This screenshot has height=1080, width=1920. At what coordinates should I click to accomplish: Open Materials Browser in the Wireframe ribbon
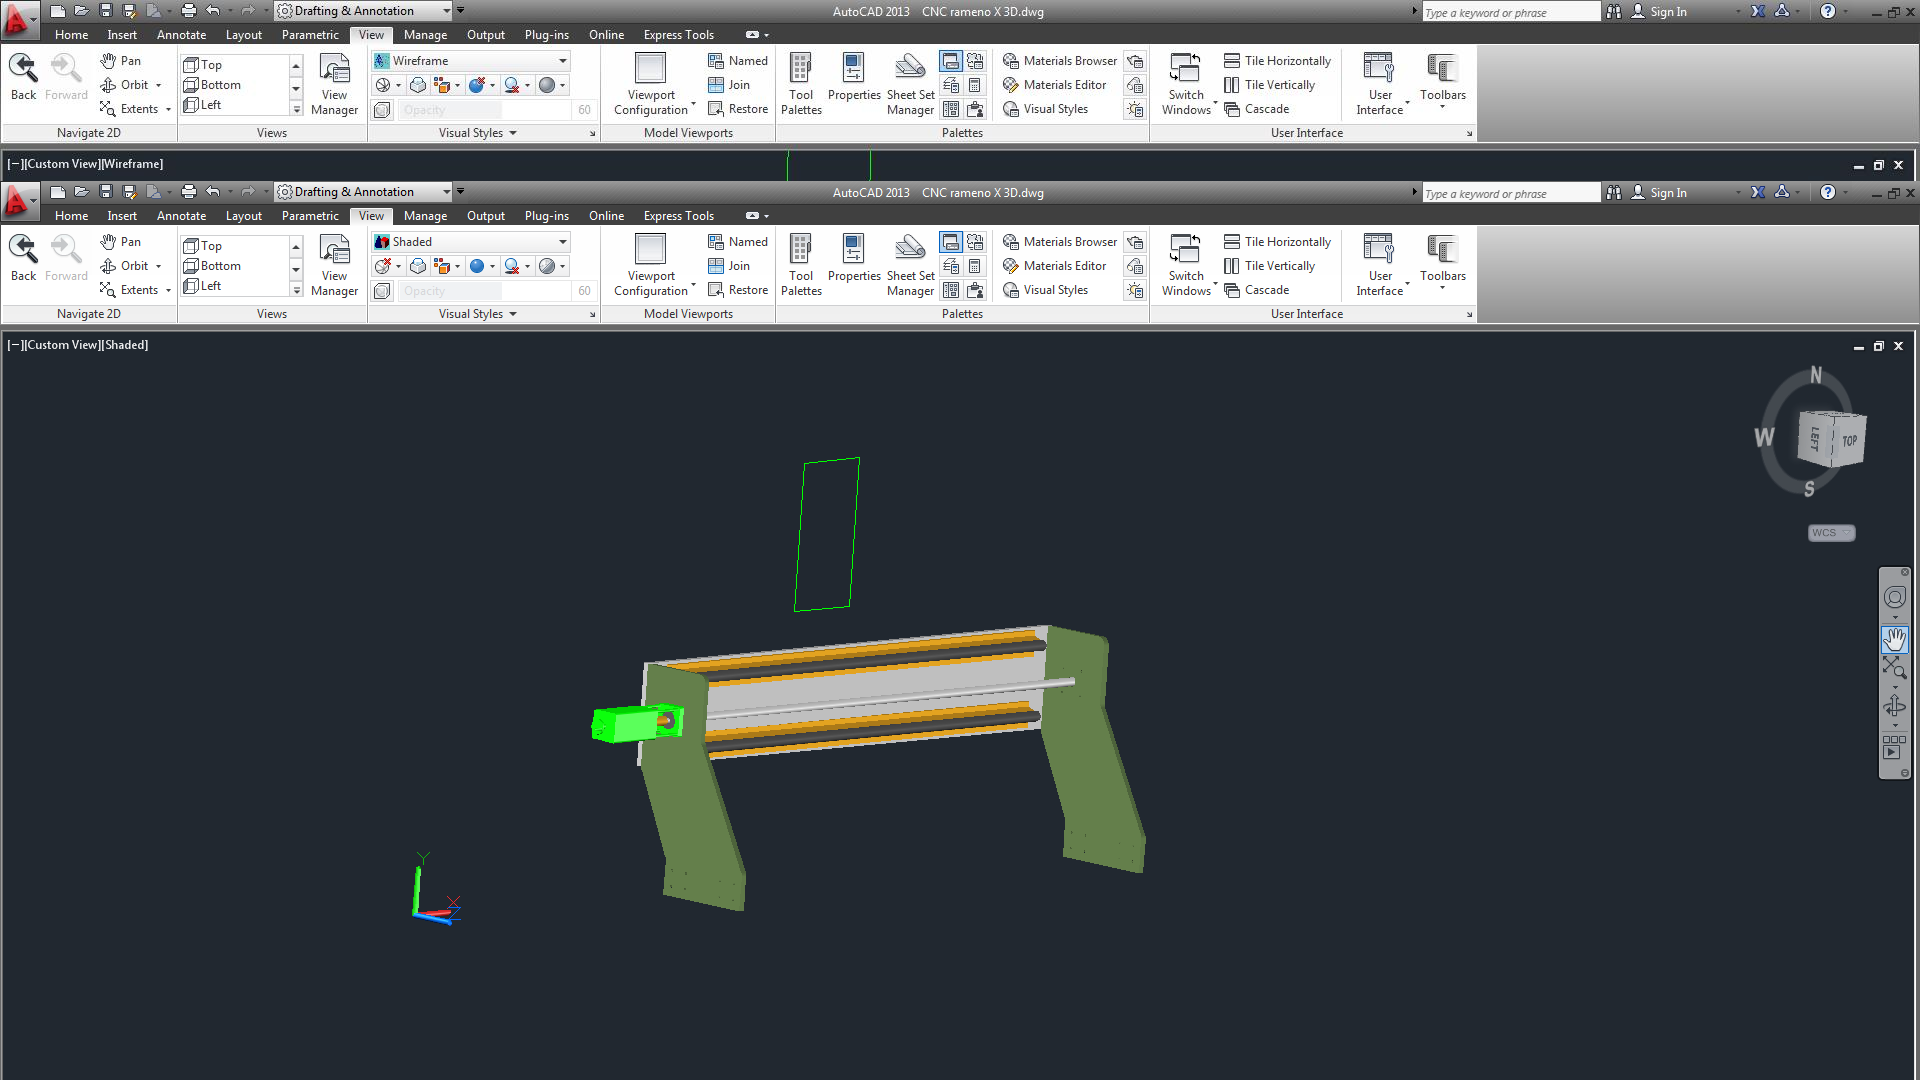coord(1060,61)
